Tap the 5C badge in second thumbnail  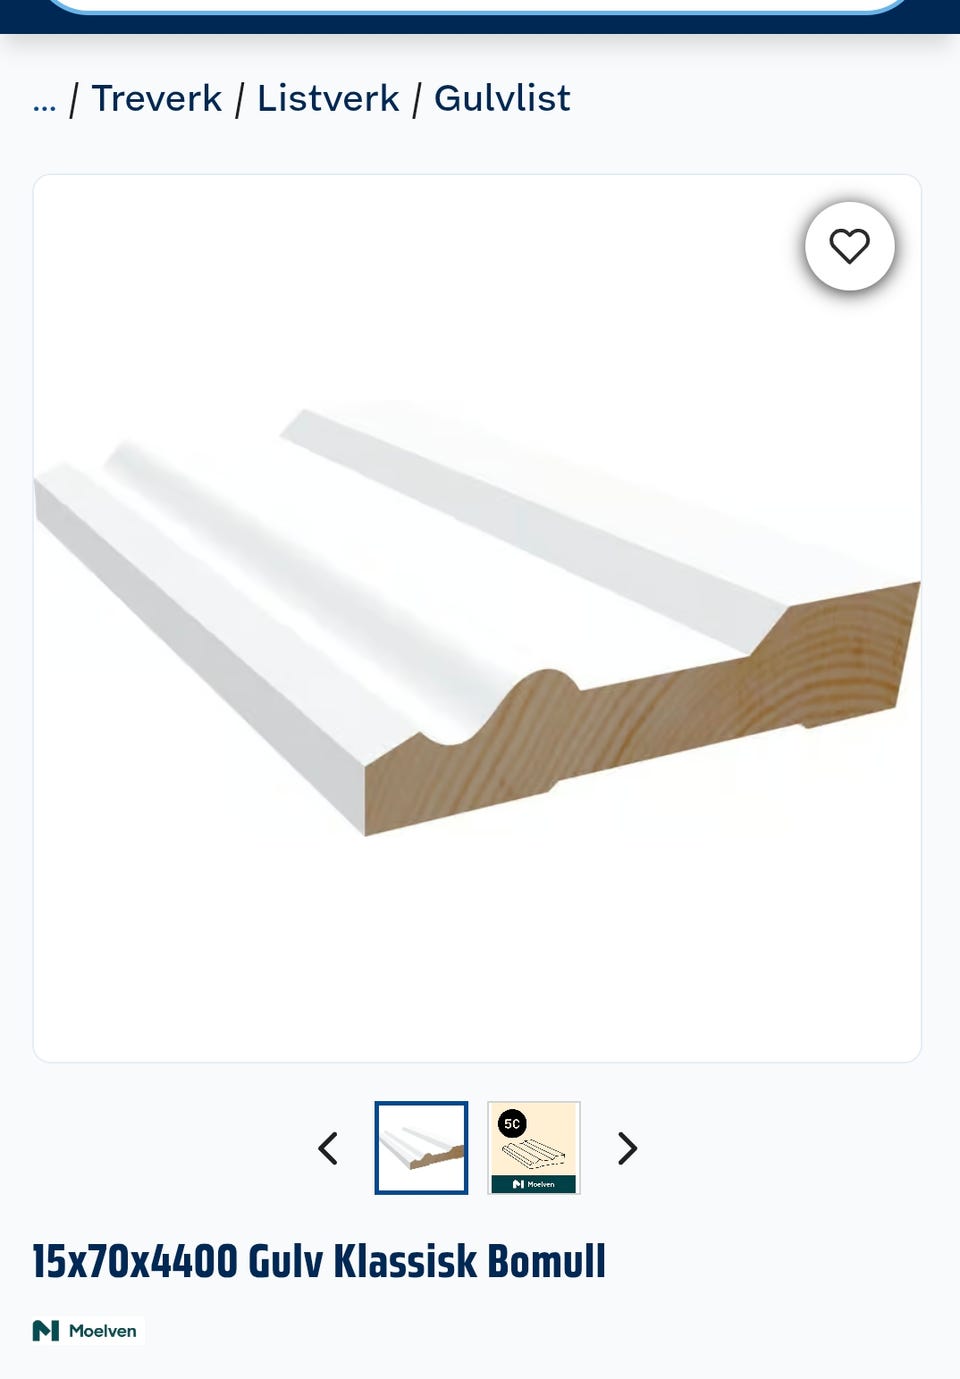coord(512,1124)
